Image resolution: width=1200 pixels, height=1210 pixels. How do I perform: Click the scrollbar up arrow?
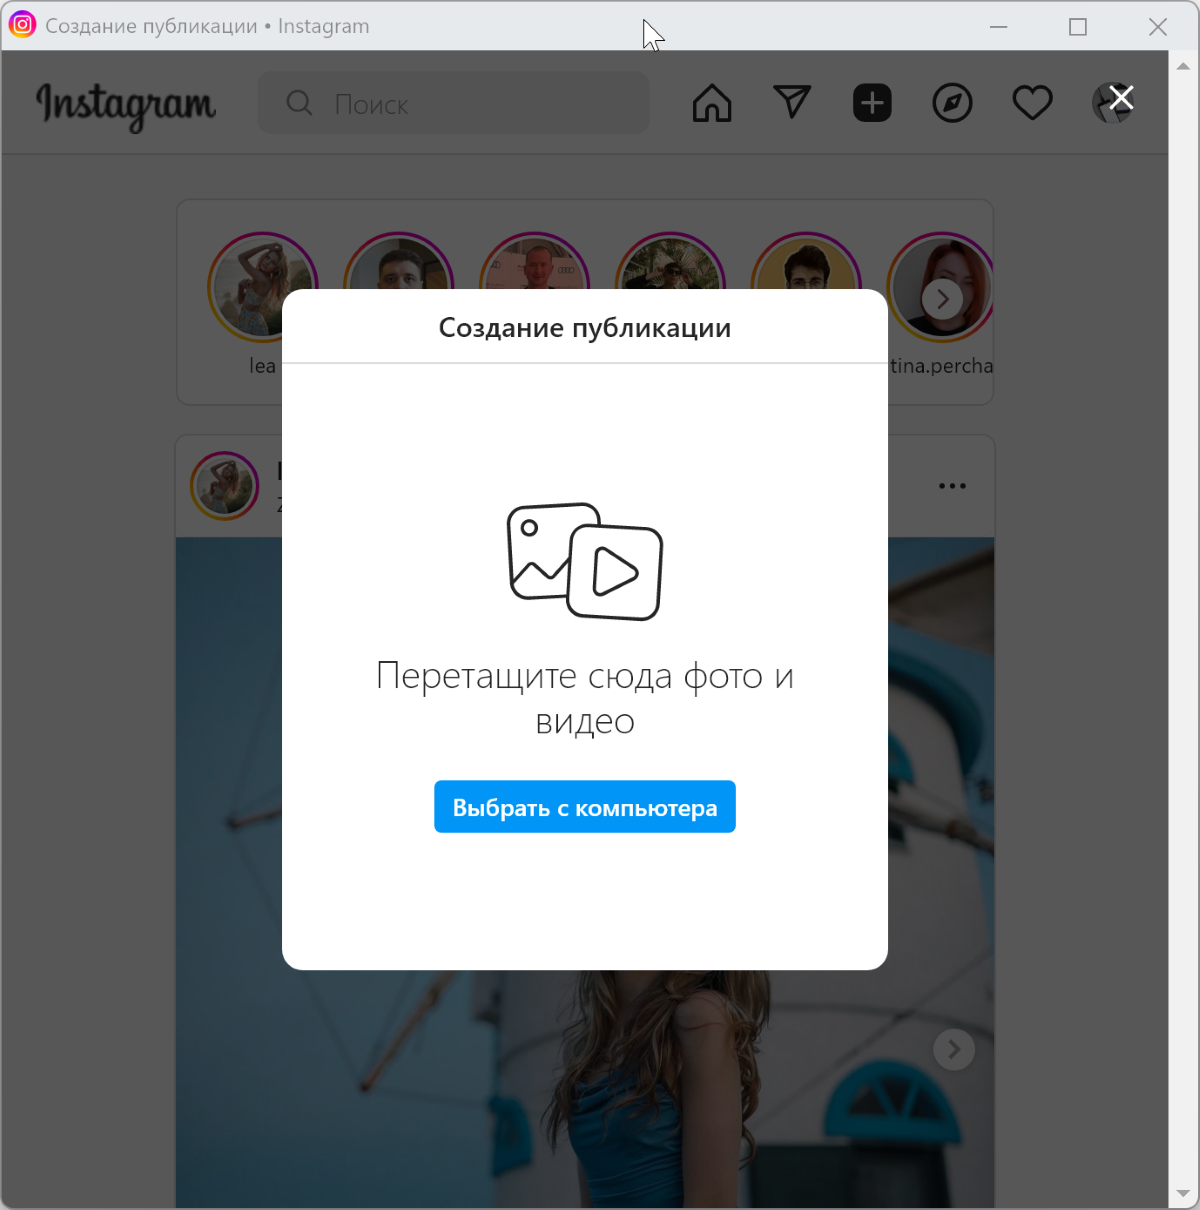click(1183, 66)
